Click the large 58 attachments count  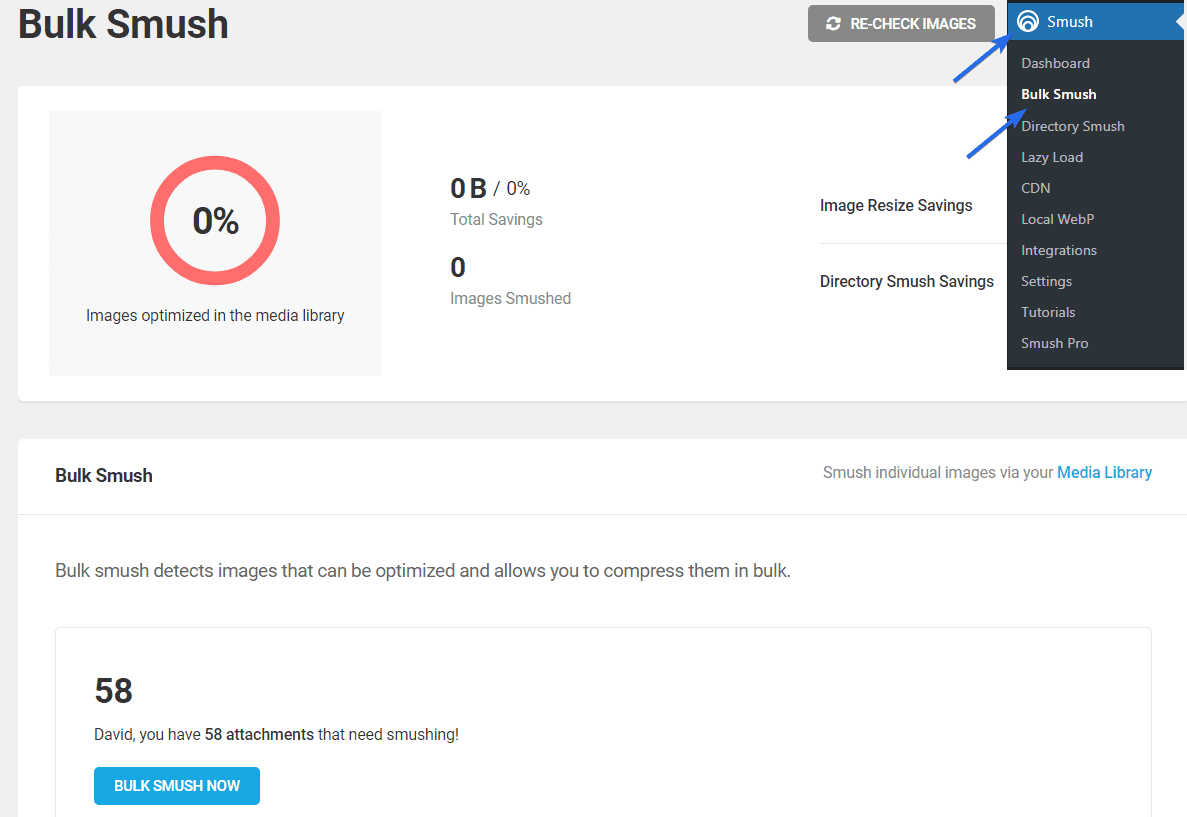pos(114,691)
